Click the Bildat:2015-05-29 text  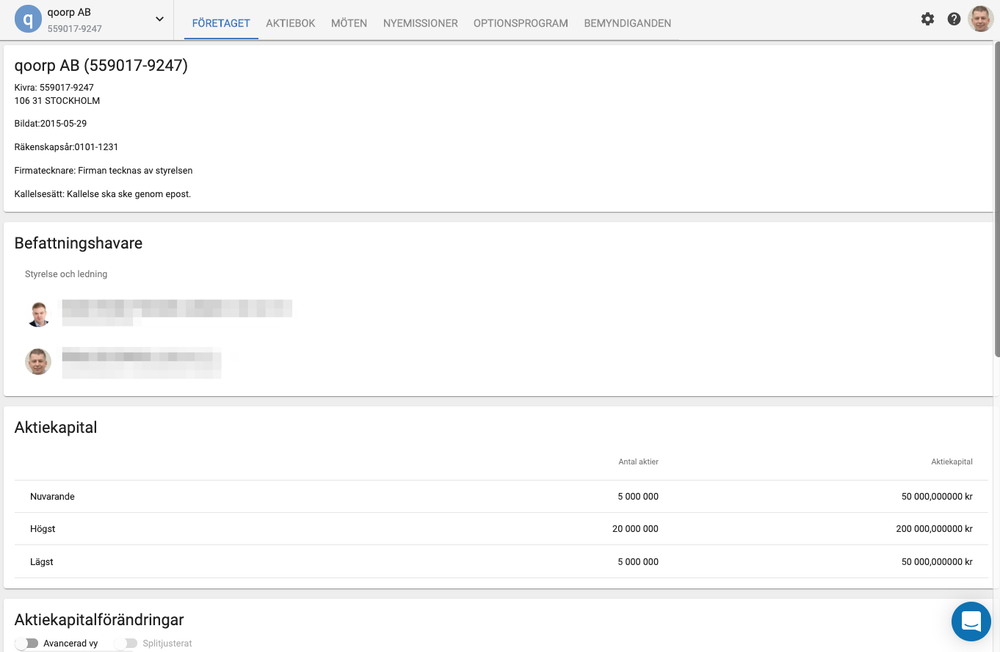[x=50, y=123]
